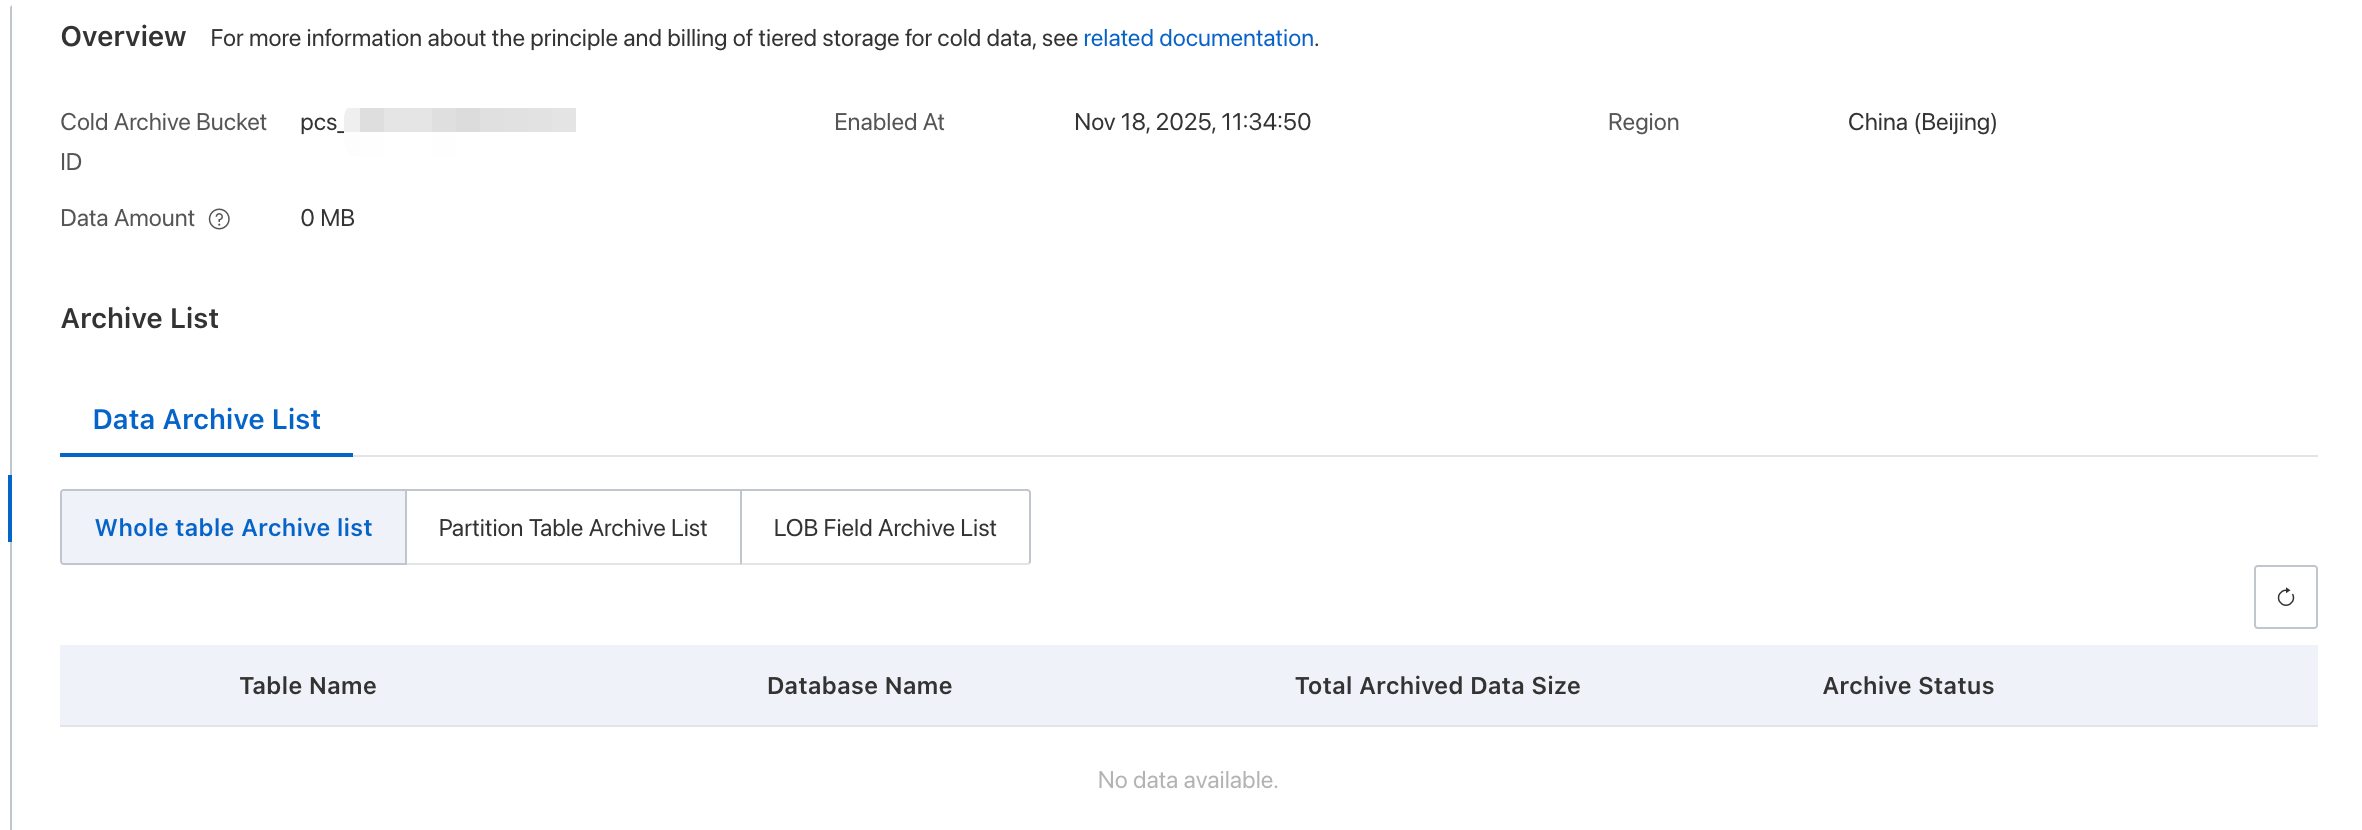
Task: Click the 0 MB data amount value
Action: 328,218
